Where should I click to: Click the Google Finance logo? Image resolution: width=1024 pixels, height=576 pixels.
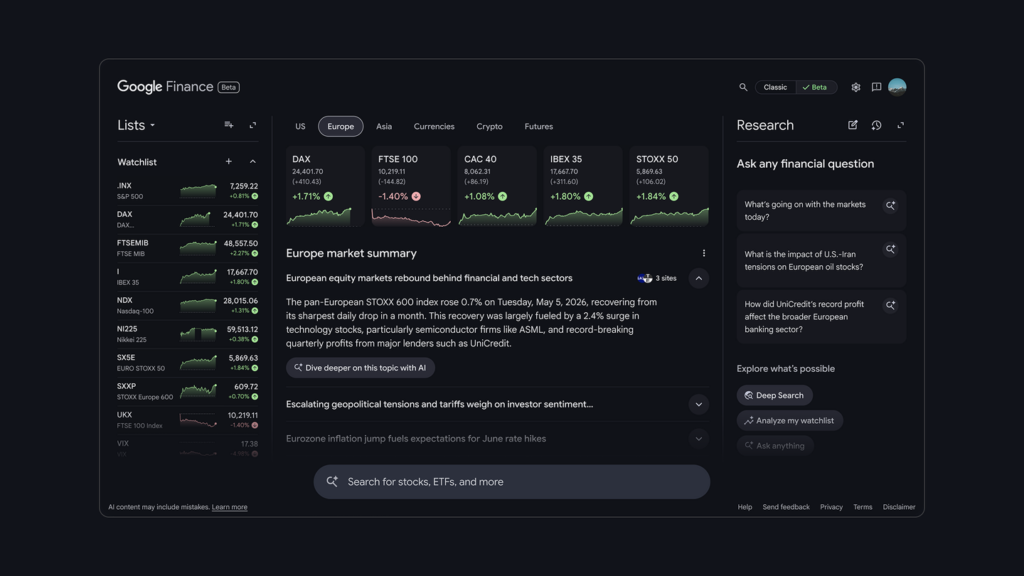click(165, 87)
